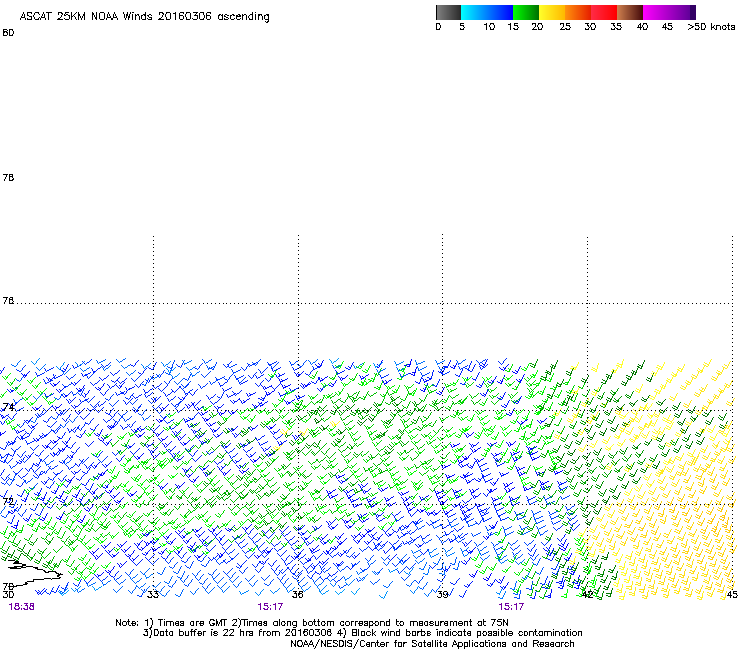Click the '33' longitude axis label

point(152,594)
